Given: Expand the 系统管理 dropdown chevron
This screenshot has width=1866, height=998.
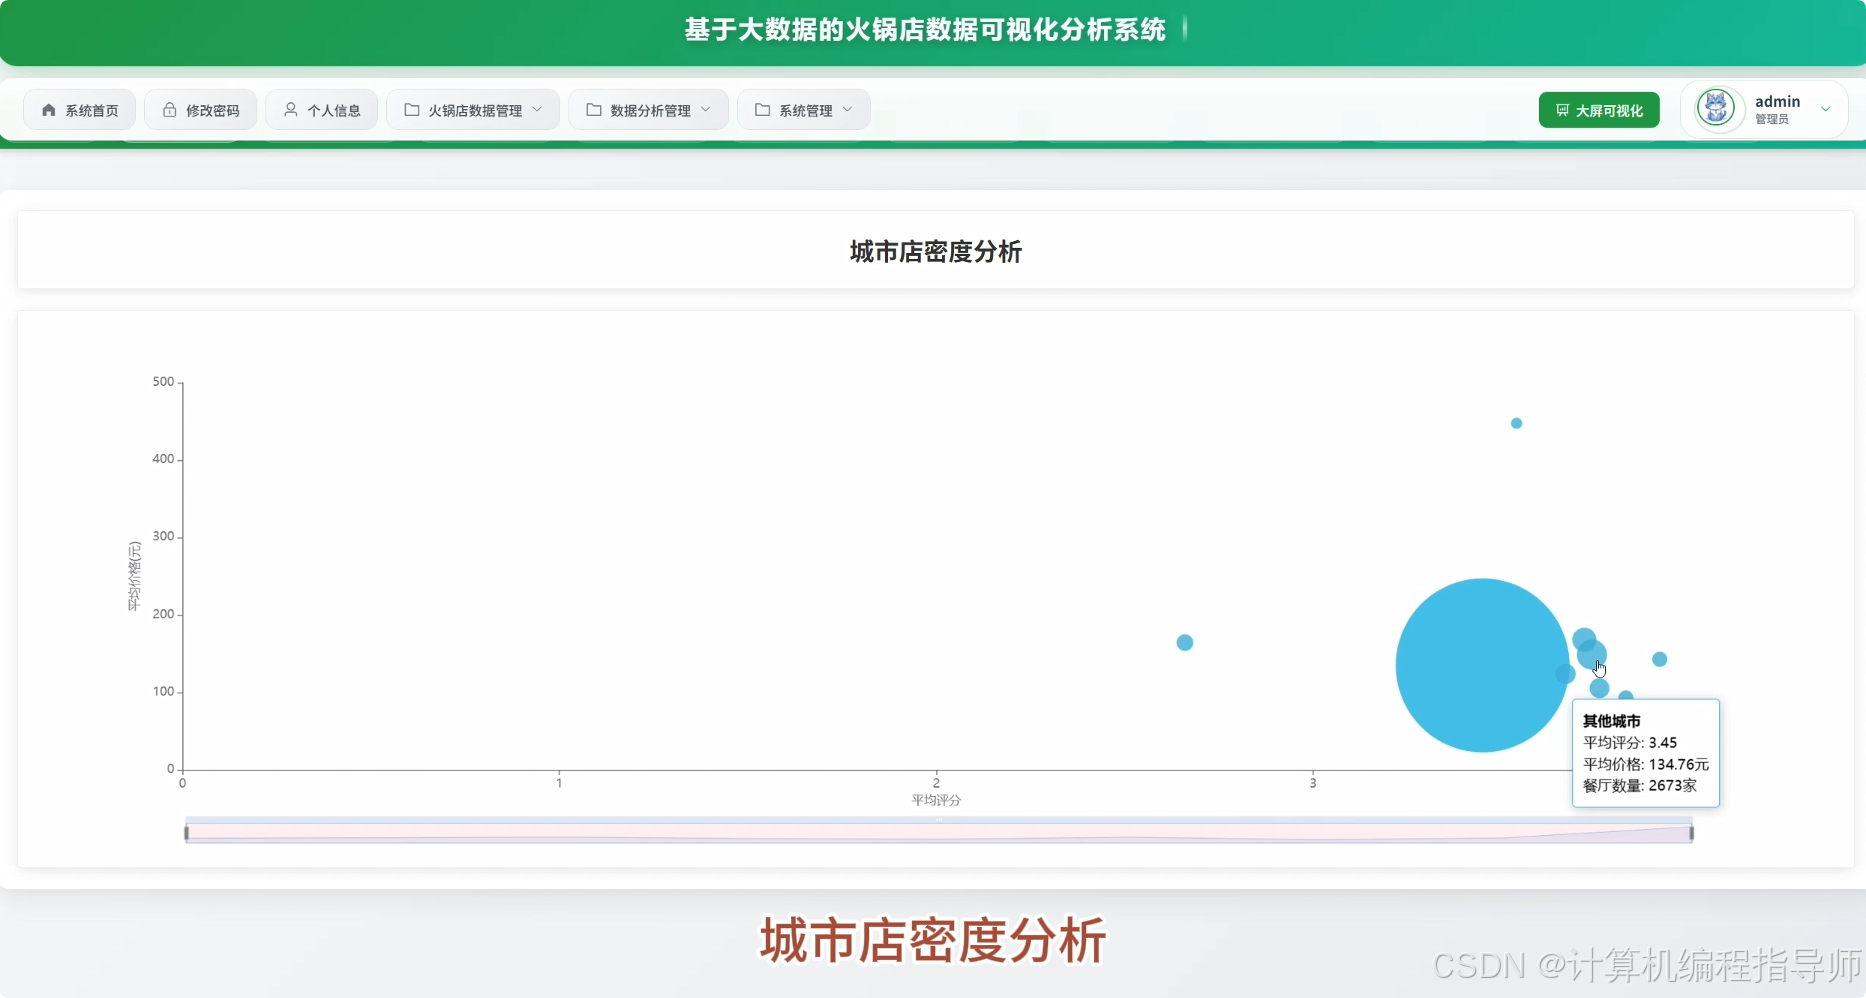Looking at the screenshot, I should click(x=848, y=110).
